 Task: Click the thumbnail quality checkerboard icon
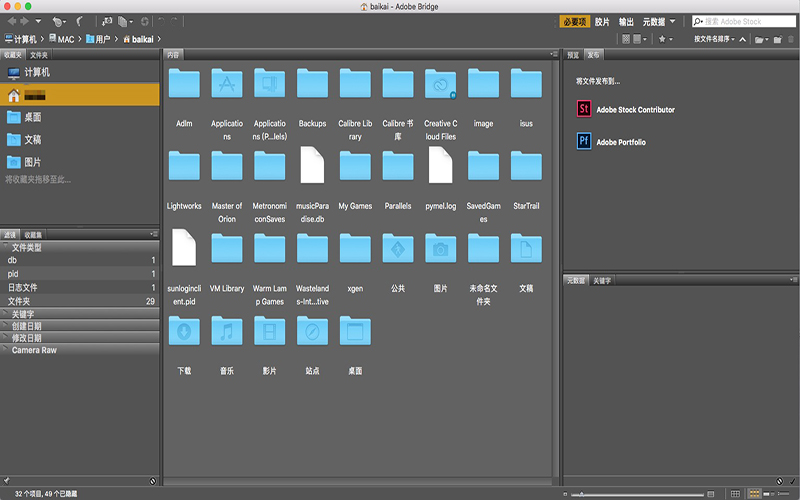[x=626, y=39]
